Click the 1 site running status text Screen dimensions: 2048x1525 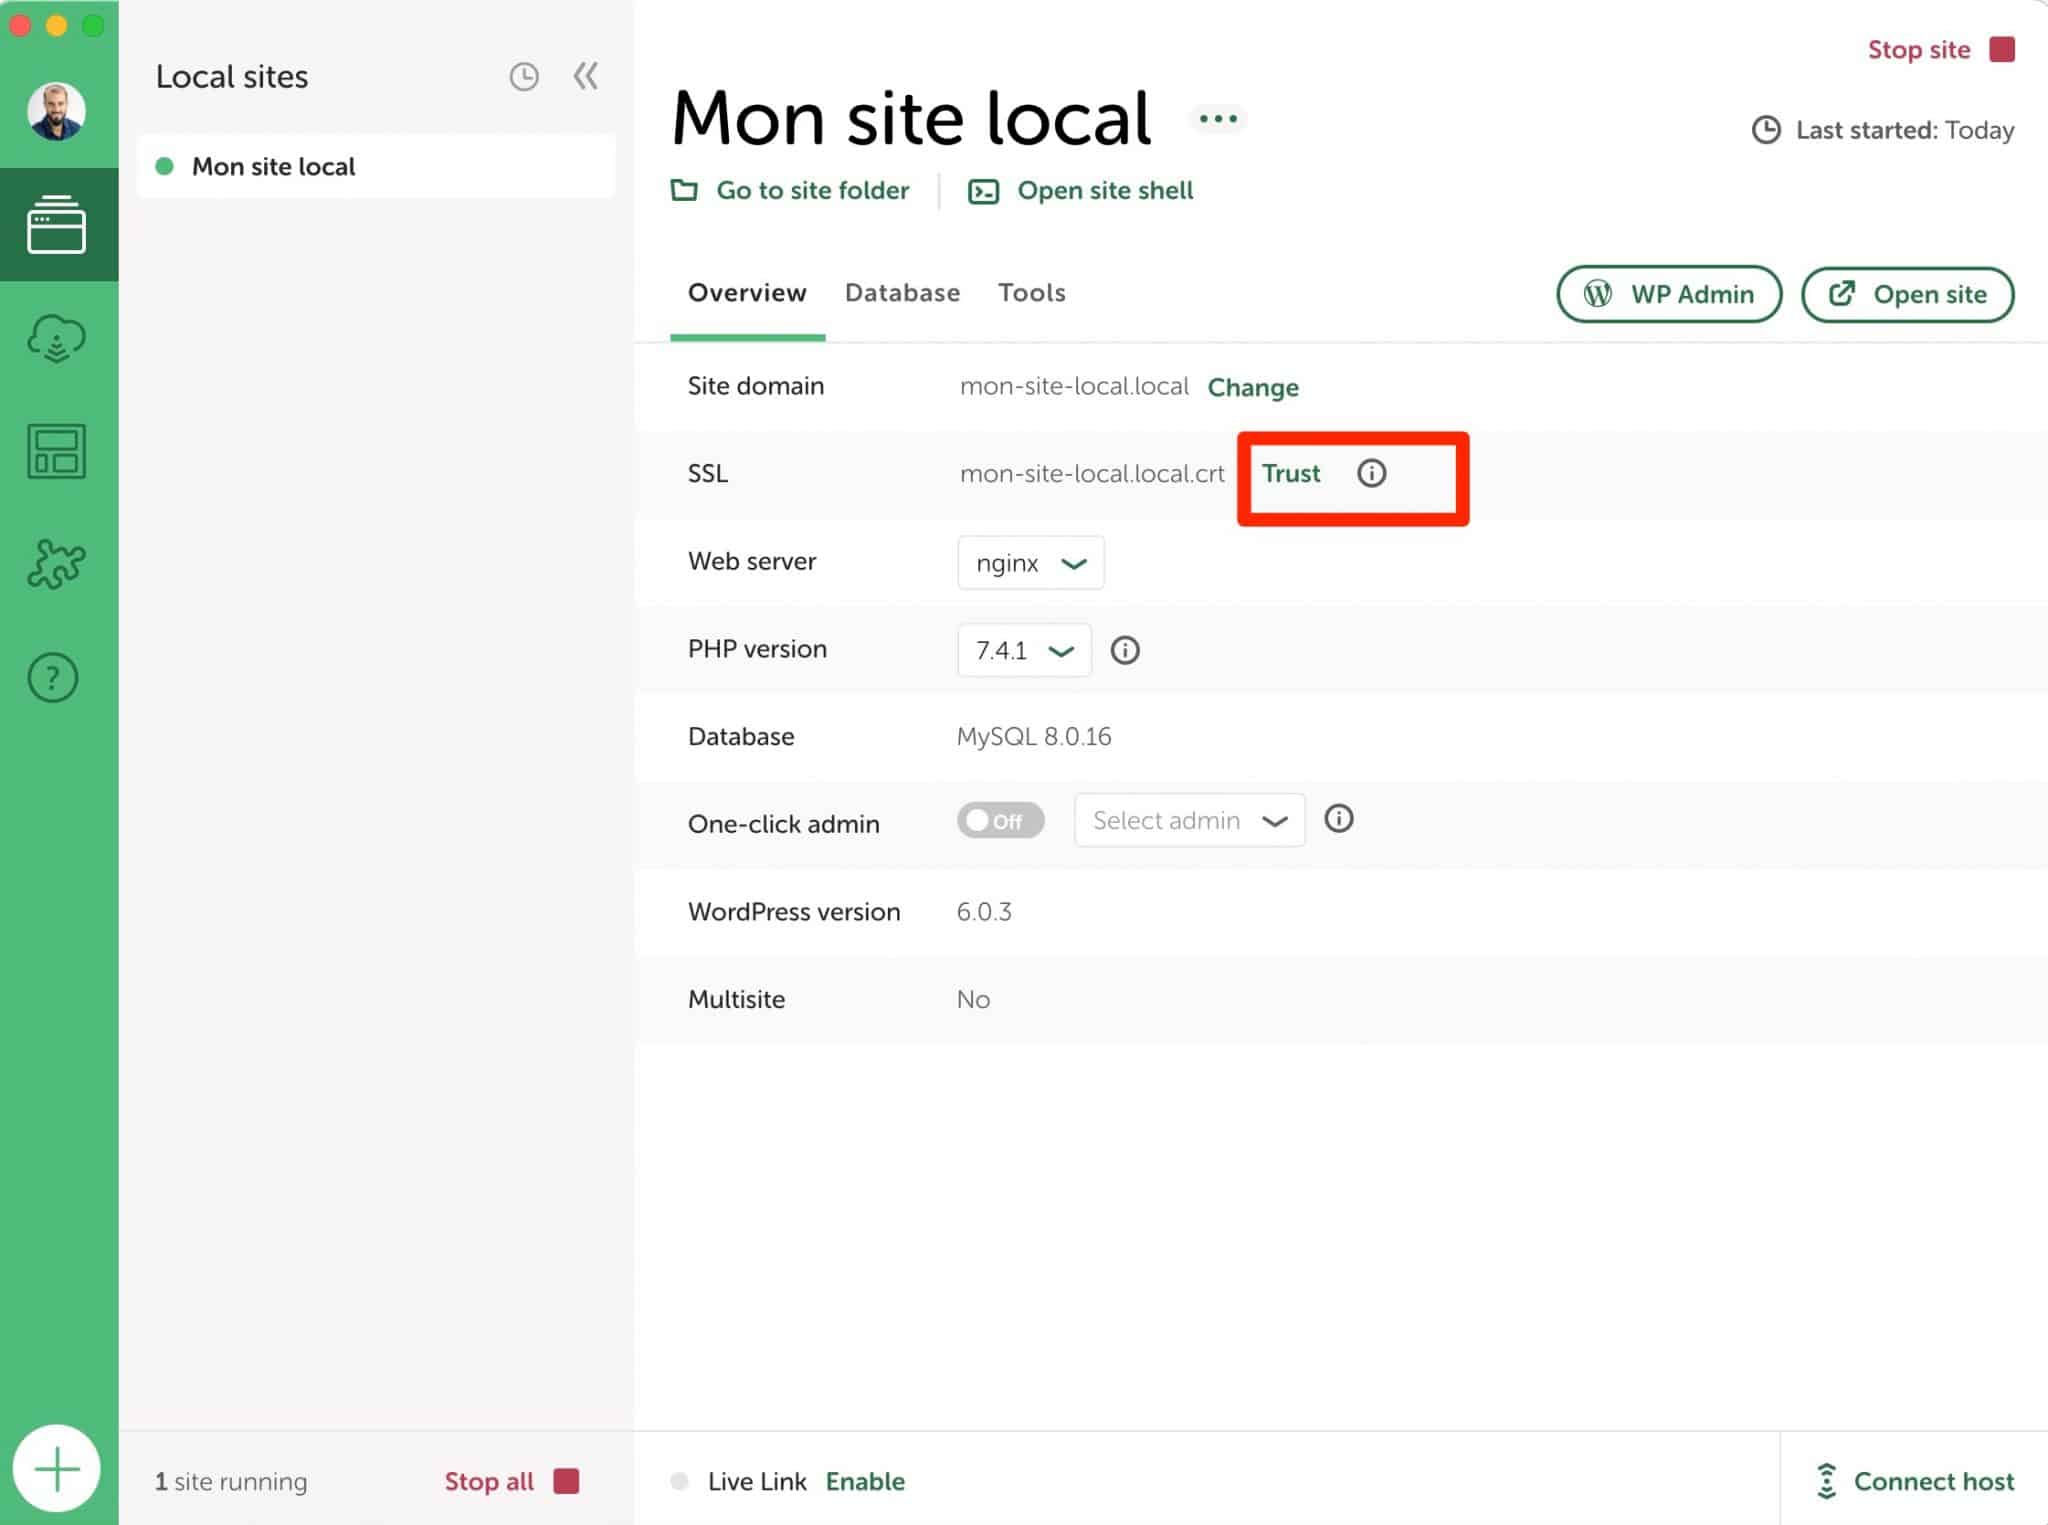click(x=231, y=1481)
